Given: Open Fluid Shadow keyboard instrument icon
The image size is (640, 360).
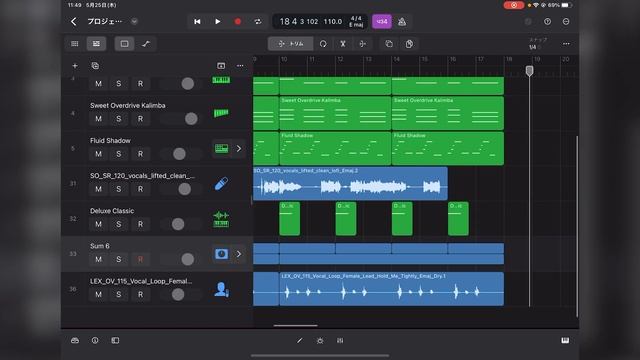Looking at the screenshot, I should tap(221, 149).
